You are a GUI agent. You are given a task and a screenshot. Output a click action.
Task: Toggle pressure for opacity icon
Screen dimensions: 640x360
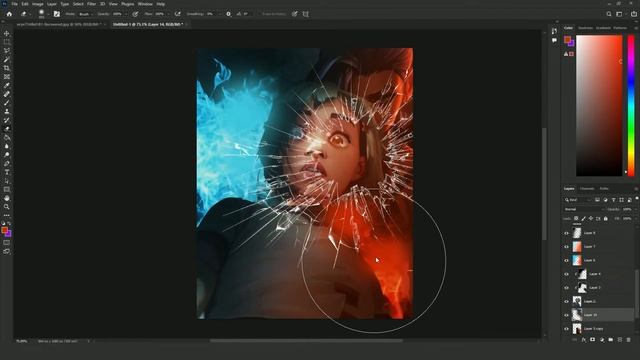pyautogui.click(x=135, y=14)
